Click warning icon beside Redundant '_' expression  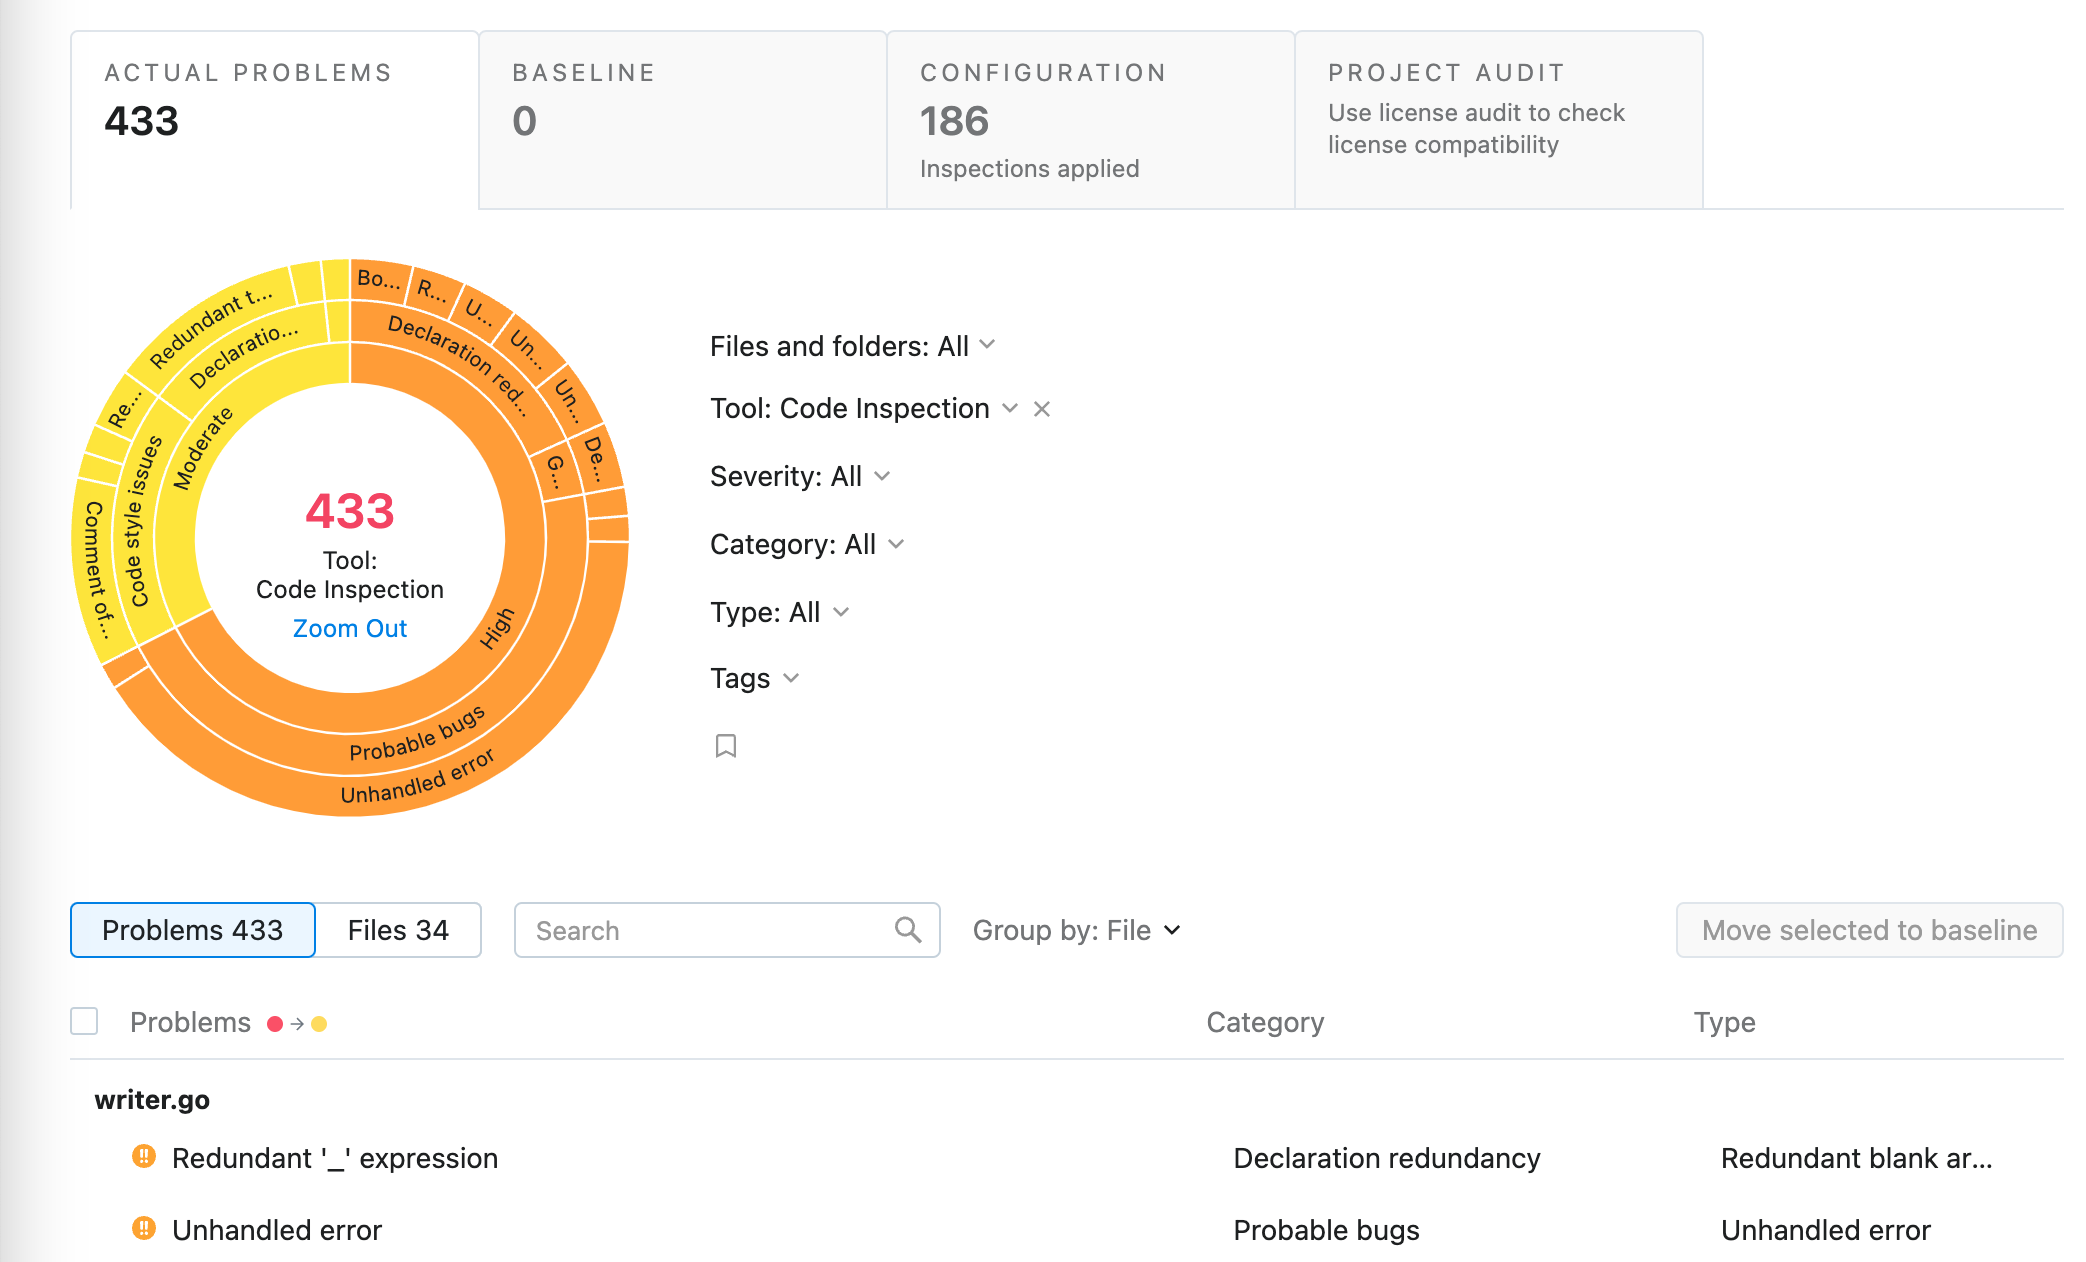click(144, 1157)
